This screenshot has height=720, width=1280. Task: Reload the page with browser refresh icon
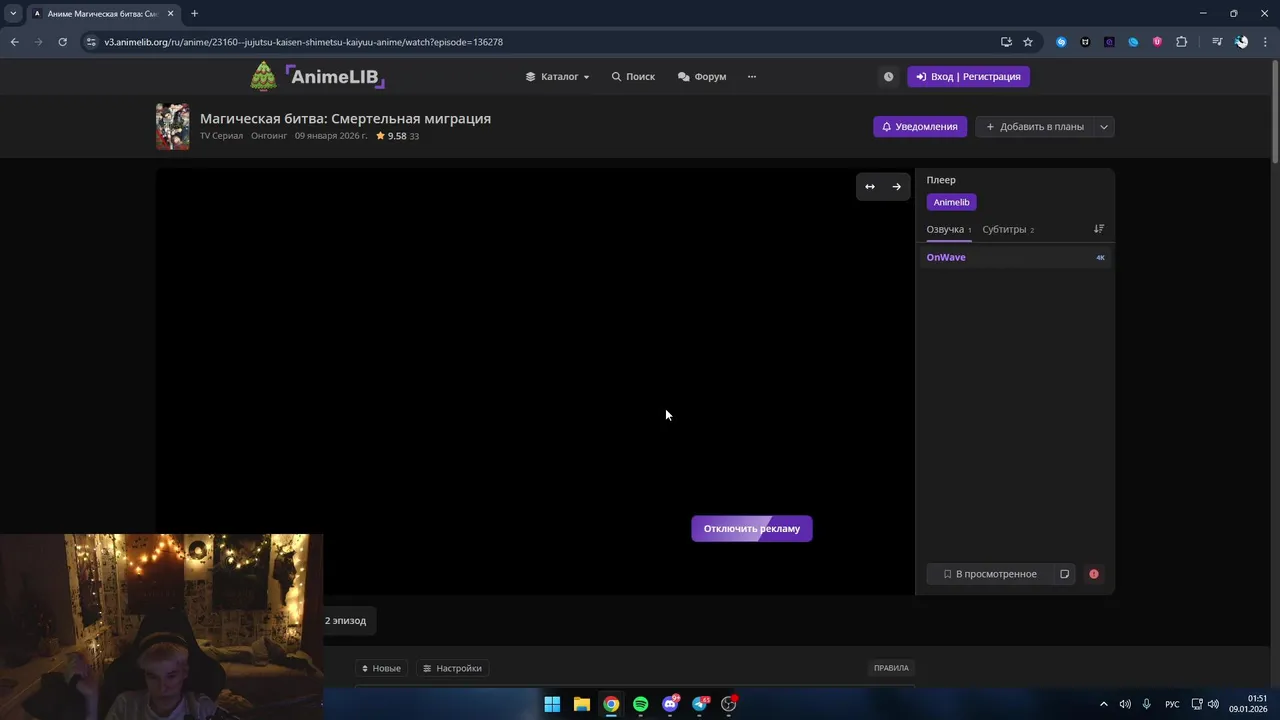pyautogui.click(x=62, y=42)
